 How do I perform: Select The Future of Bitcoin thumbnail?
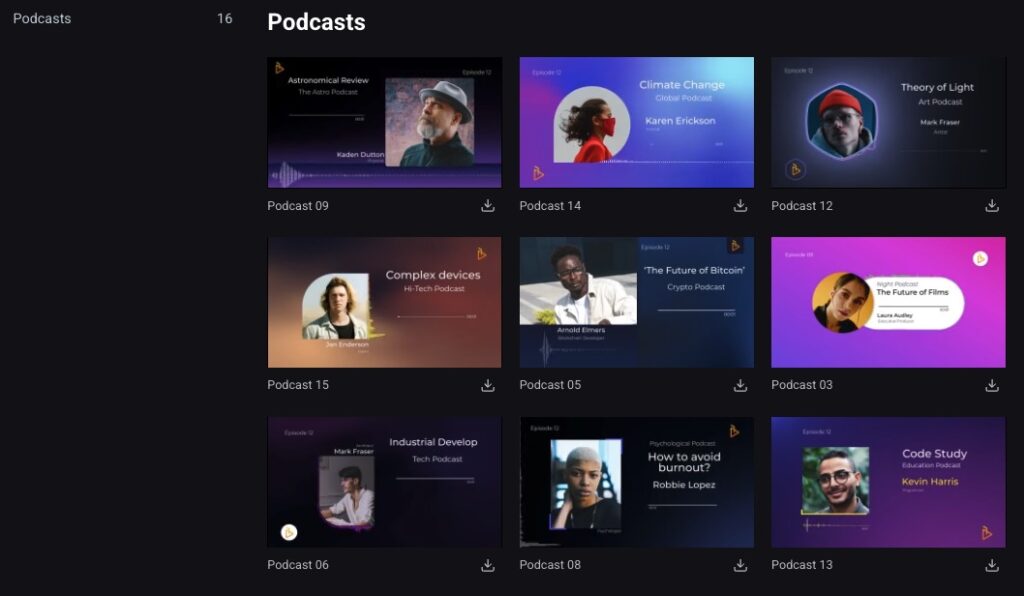(x=636, y=302)
